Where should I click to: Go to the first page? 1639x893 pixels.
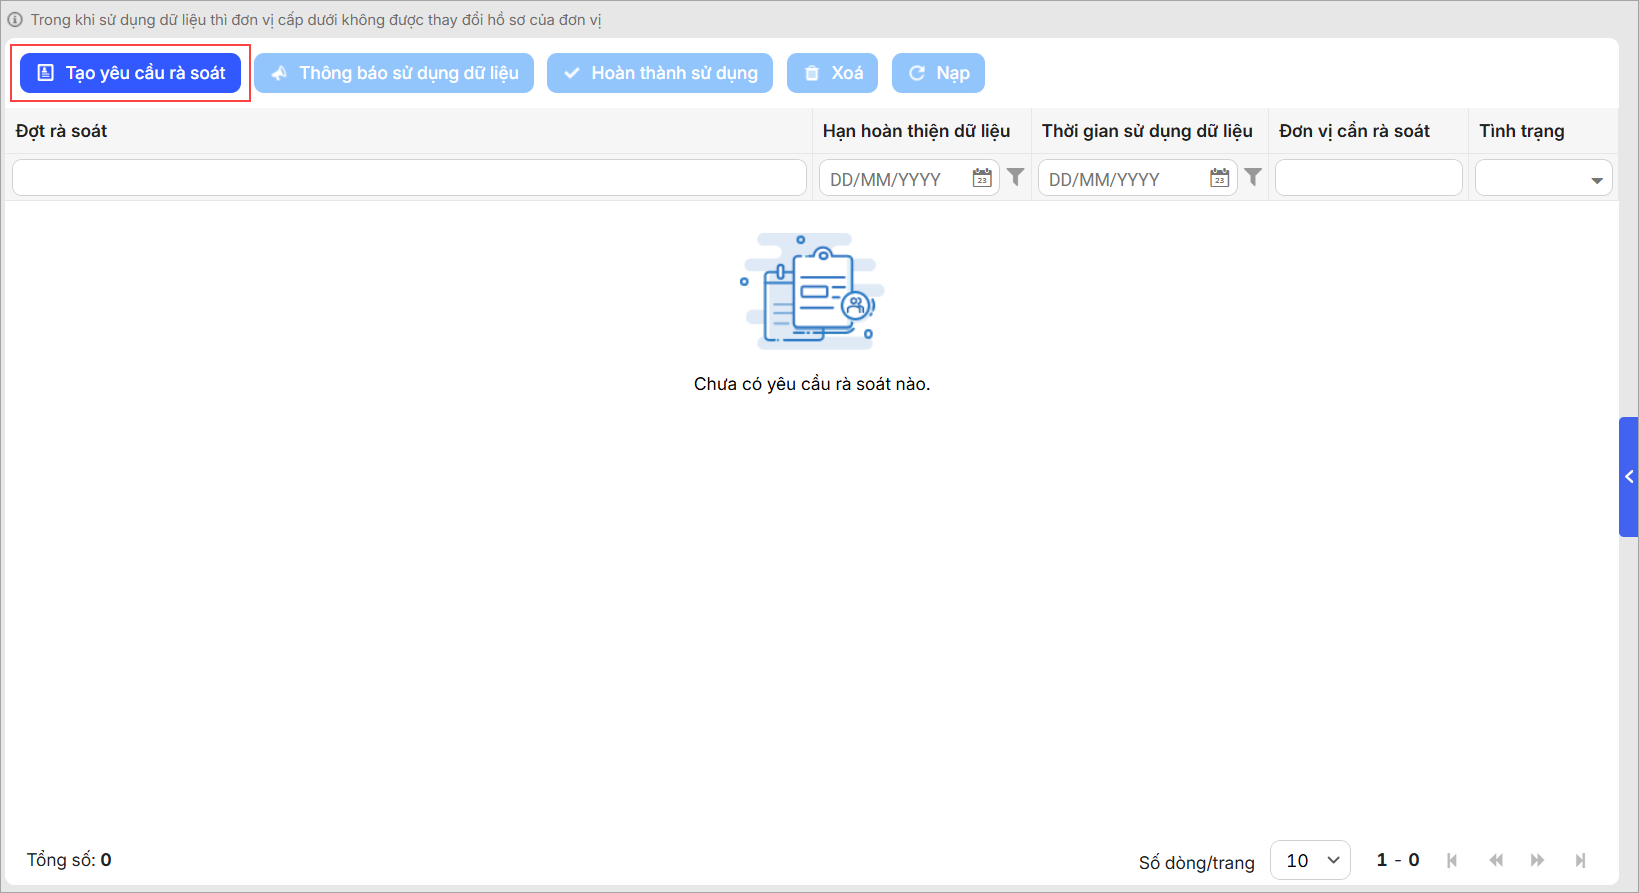1452,860
